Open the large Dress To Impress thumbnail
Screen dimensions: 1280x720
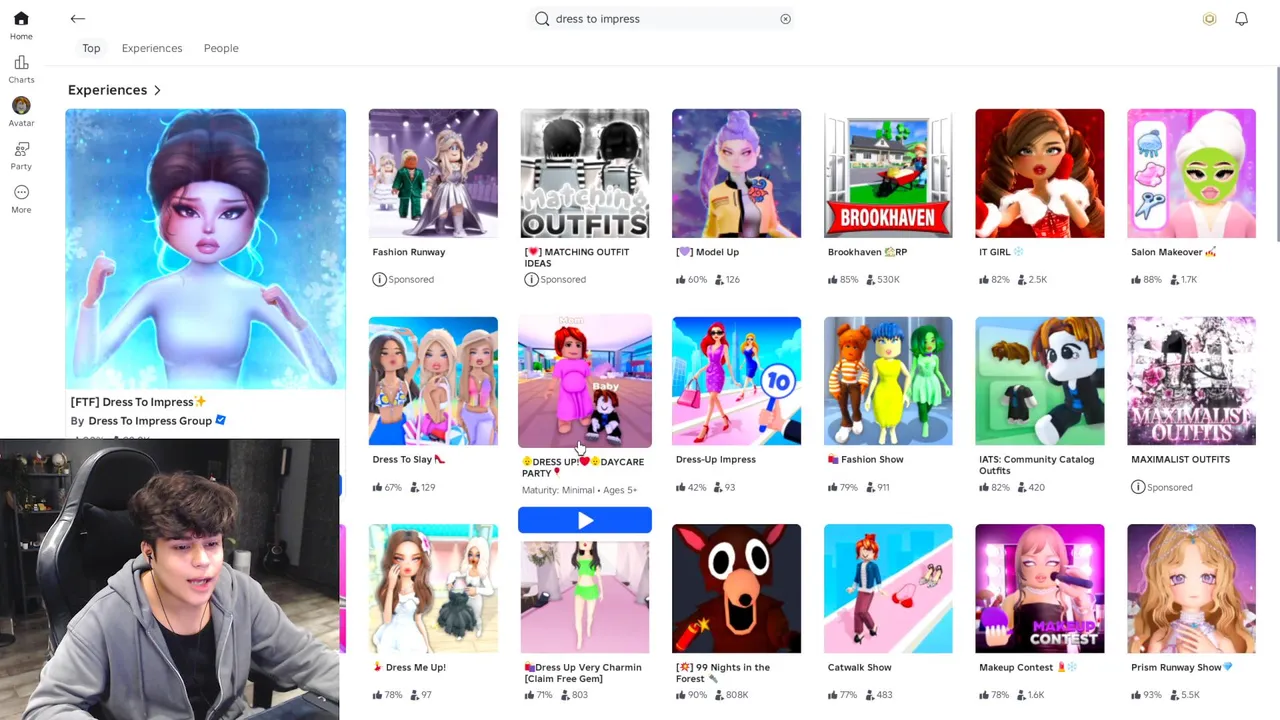[x=206, y=248]
